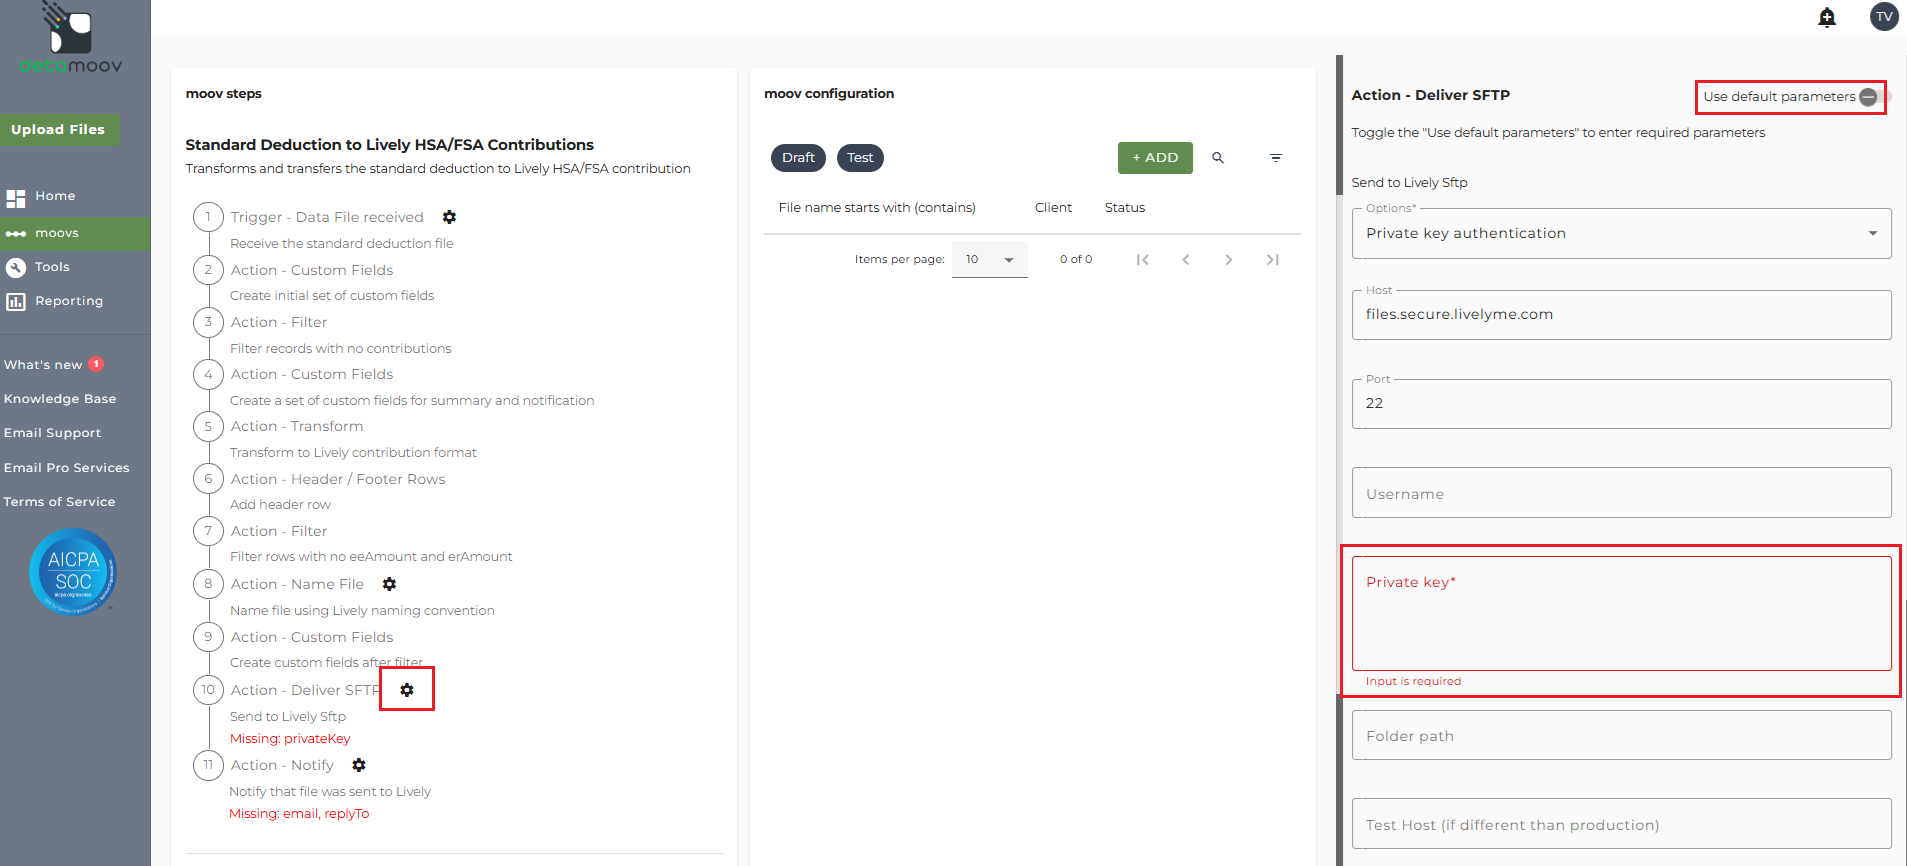Click the Status column header
The image size is (1907, 866).
click(1125, 208)
